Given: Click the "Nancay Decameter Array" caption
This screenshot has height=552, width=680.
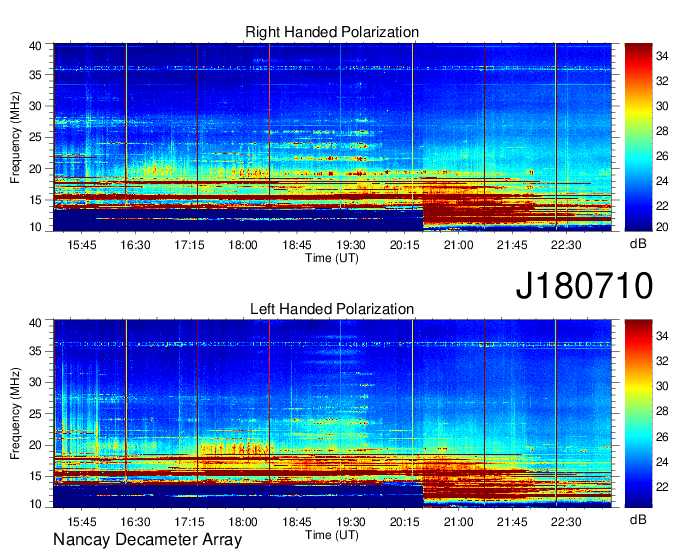Looking at the screenshot, I should click(147, 540).
